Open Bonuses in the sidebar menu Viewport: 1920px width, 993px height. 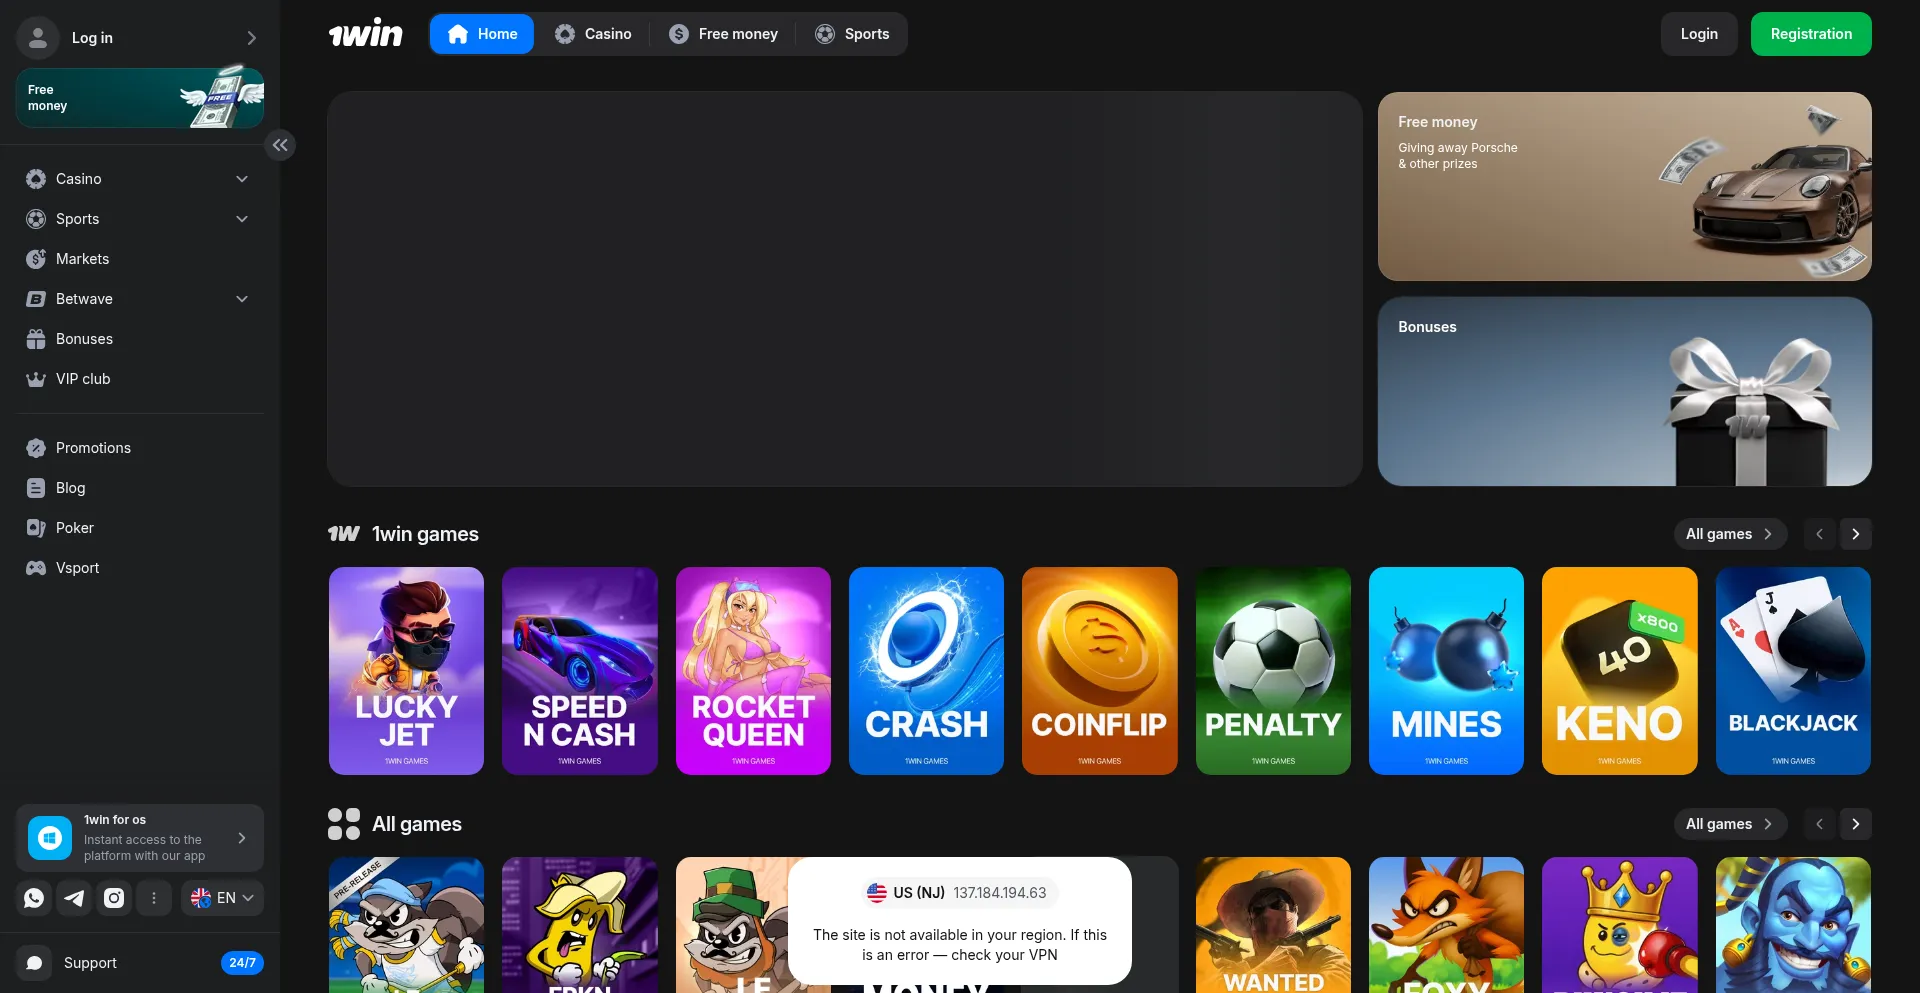click(140, 339)
